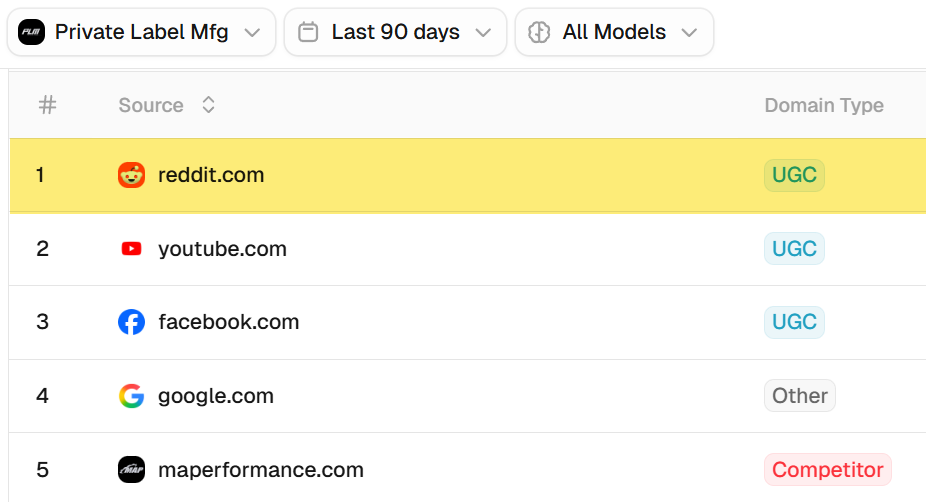Click the Facebook logo icon
Viewport: 926px width, 502px height.
131,322
